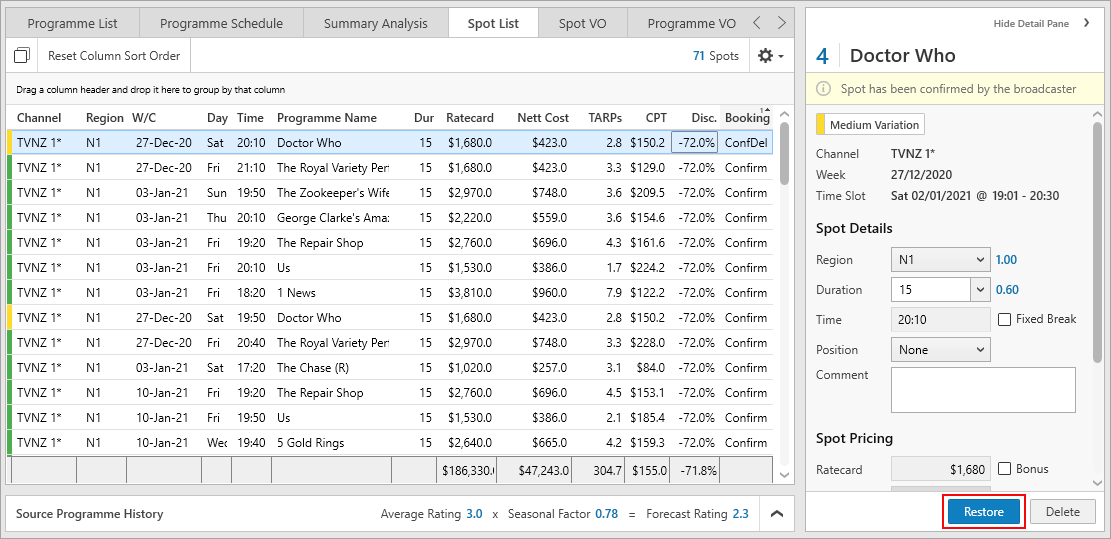
Task: Click the spot list scroll up arrow
Action: click(x=784, y=115)
